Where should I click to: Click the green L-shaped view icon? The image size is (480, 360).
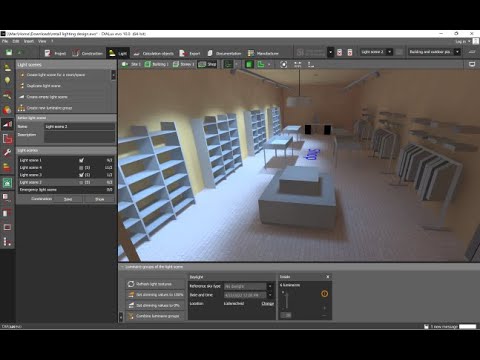tap(261, 64)
